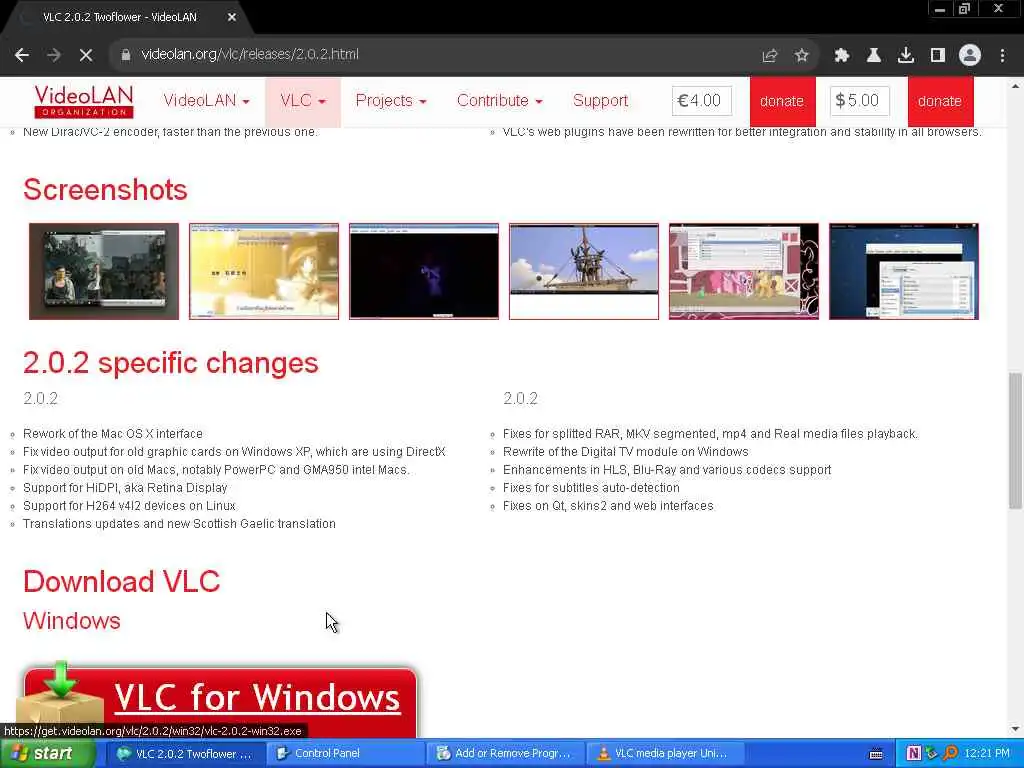Click the Windows subheading
The width and height of the screenshot is (1024, 768).
(x=72, y=620)
